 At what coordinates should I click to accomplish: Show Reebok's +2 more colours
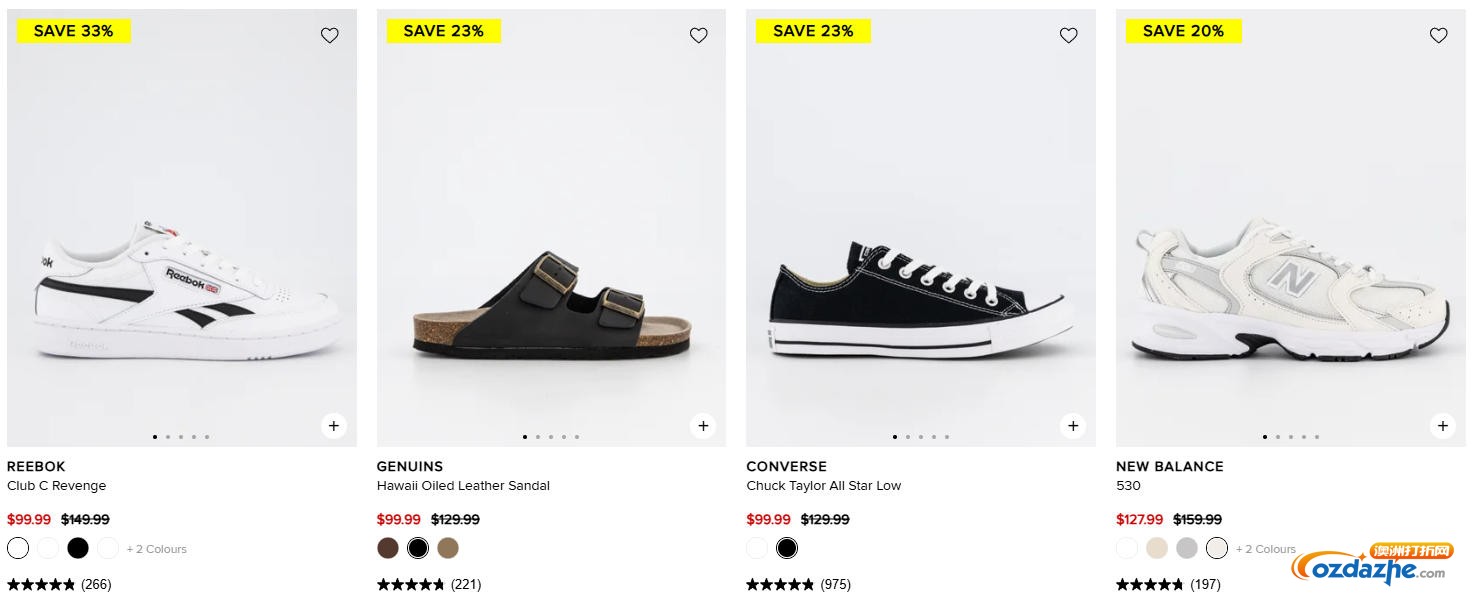[157, 549]
